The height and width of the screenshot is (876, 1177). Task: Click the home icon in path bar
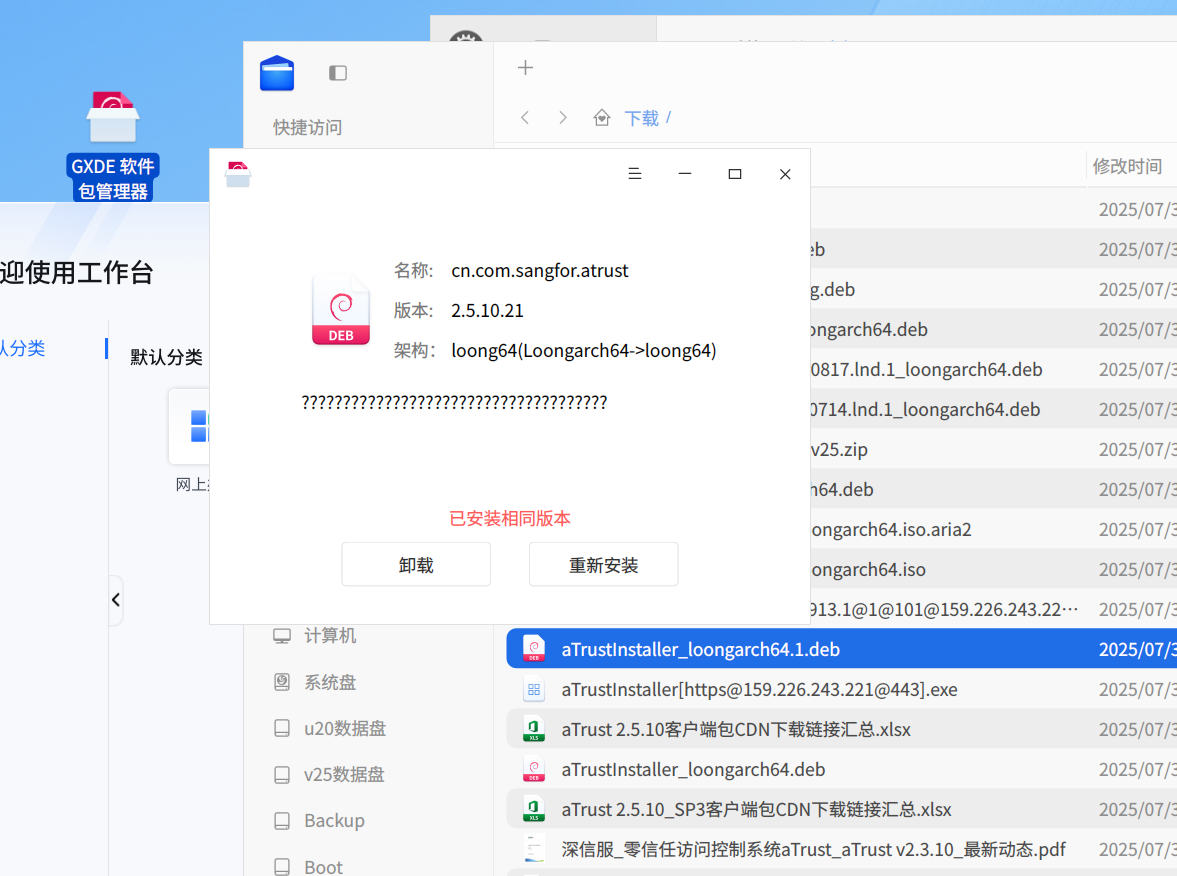601,118
